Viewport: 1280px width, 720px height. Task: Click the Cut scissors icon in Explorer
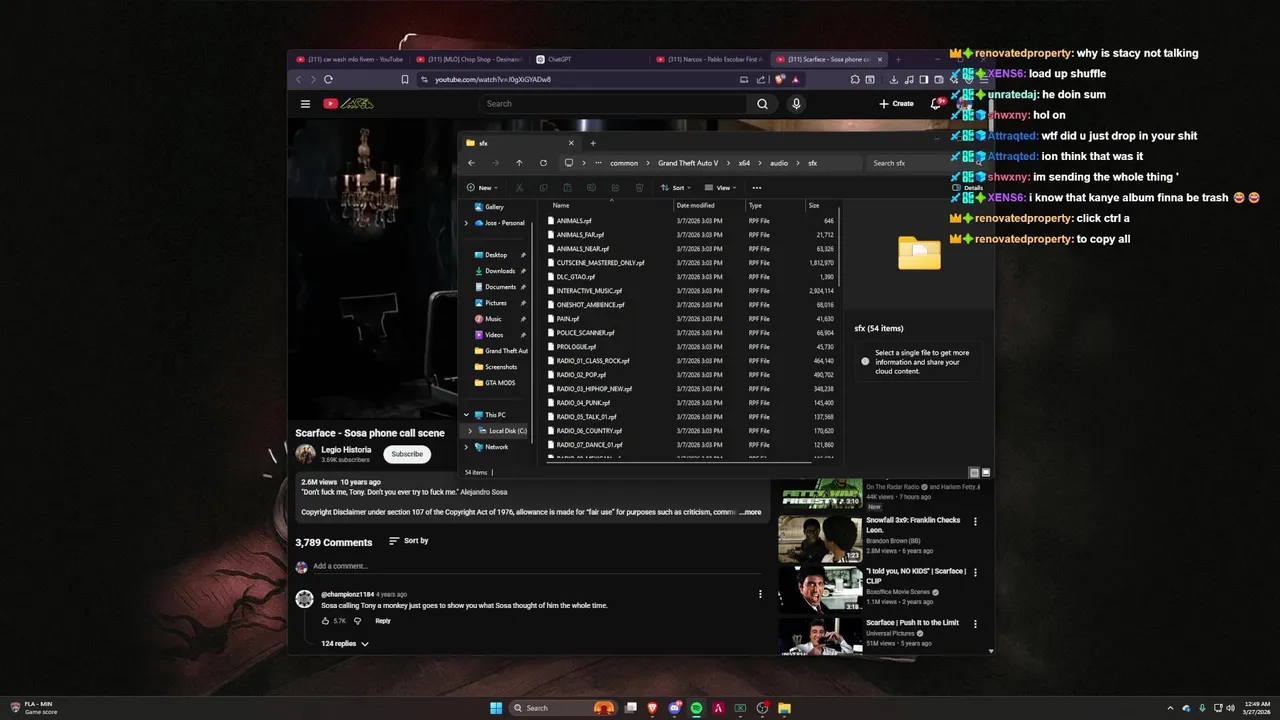[x=519, y=187]
